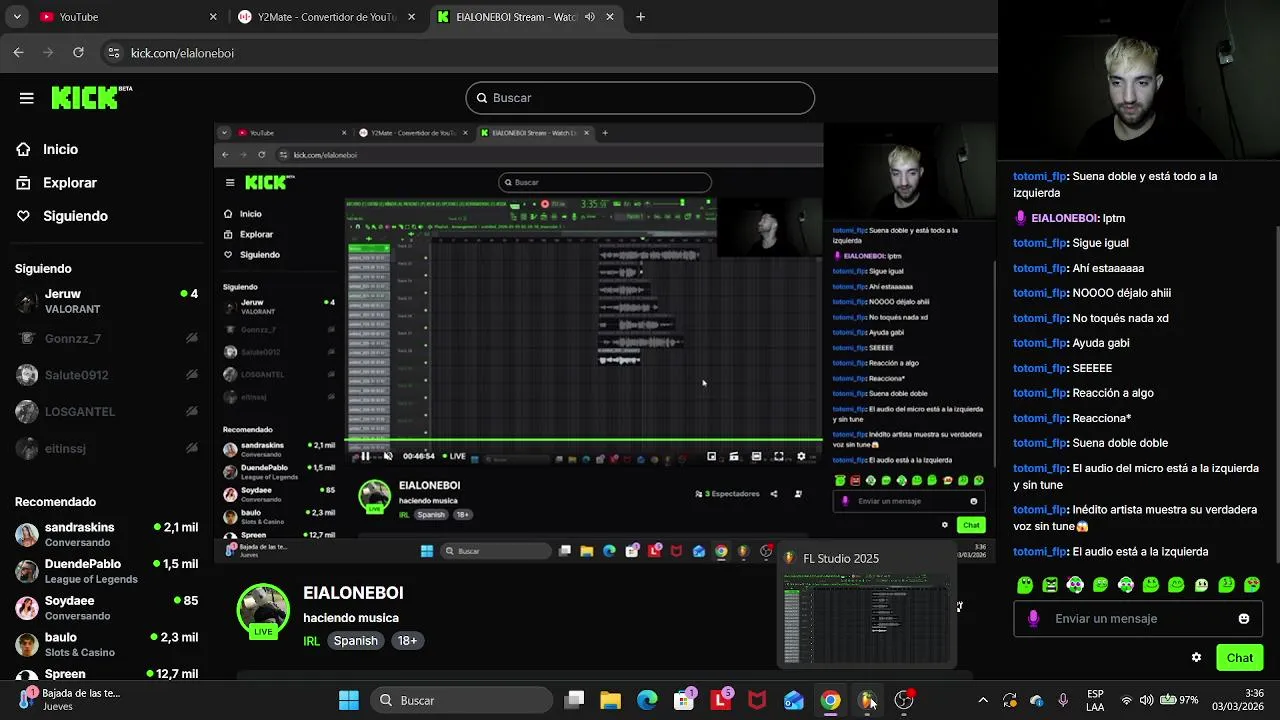Click the FL Studio taskbar icon
The height and width of the screenshot is (720, 1280).
867,701
